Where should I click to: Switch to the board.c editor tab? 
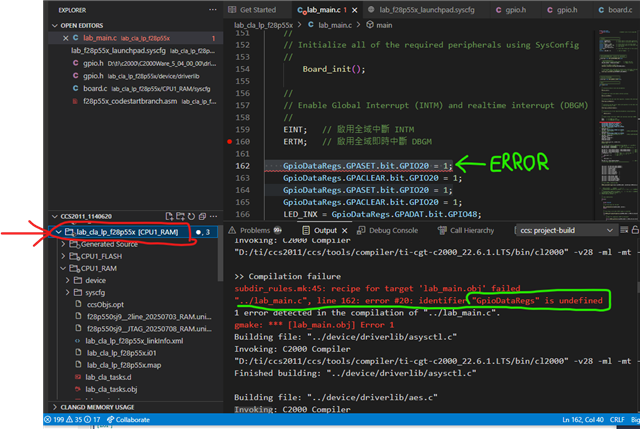[615, 10]
